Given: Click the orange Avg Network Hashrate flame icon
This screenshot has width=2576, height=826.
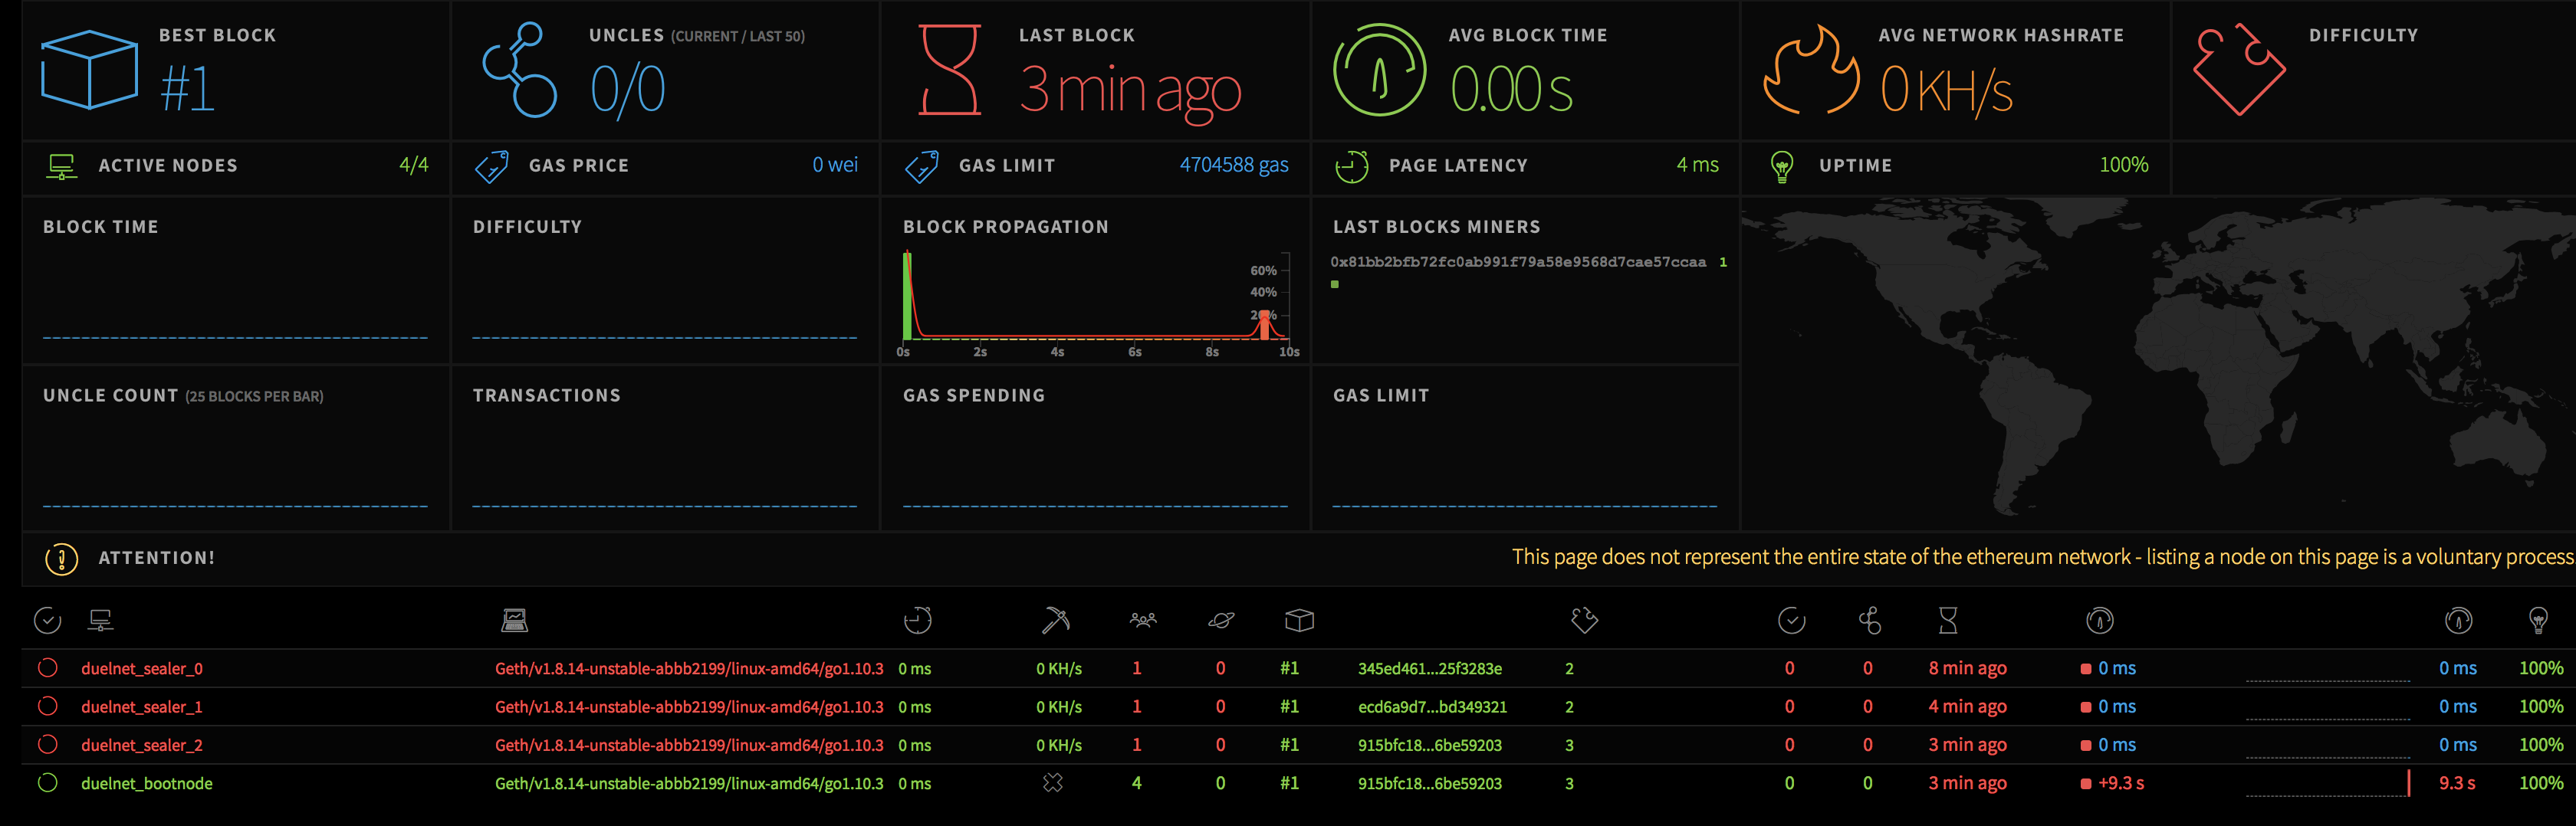Looking at the screenshot, I should tap(1810, 69).
